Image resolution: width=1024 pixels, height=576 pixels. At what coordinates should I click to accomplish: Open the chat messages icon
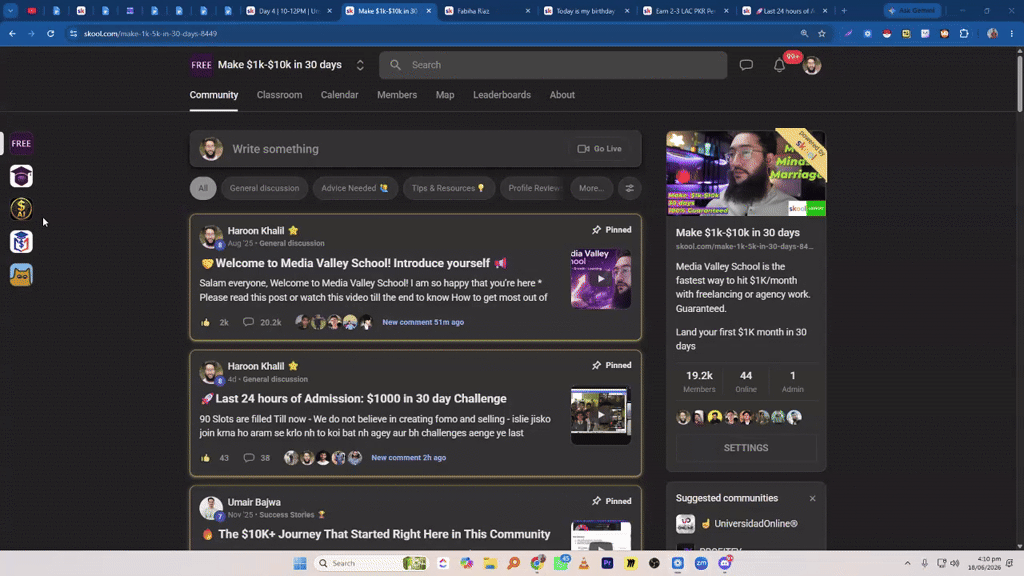[746, 65]
